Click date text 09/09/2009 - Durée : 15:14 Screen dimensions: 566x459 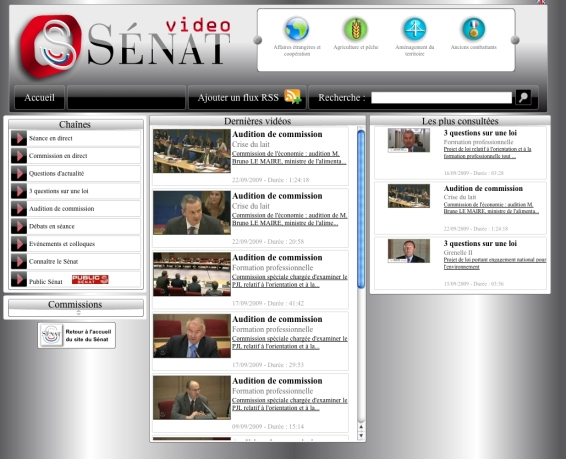click(x=268, y=427)
